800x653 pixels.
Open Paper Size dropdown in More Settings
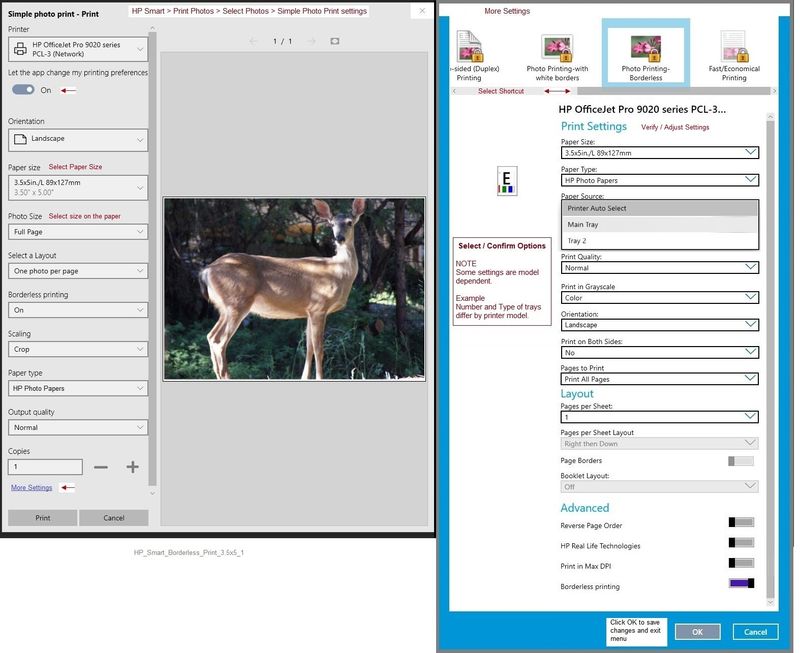click(660, 153)
